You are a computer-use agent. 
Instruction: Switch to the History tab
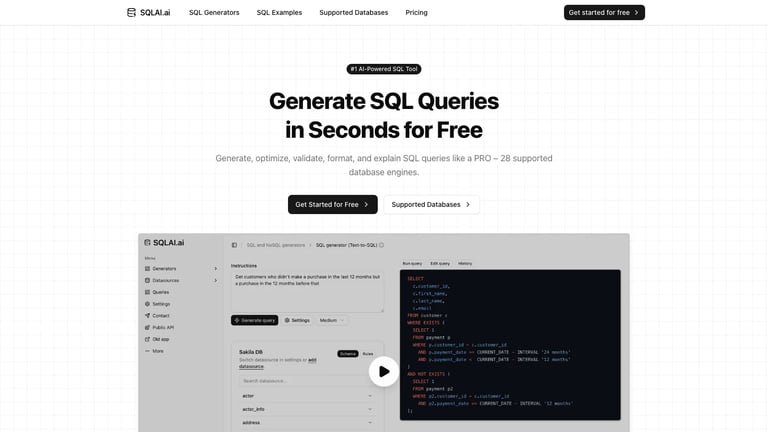point(465,264)
